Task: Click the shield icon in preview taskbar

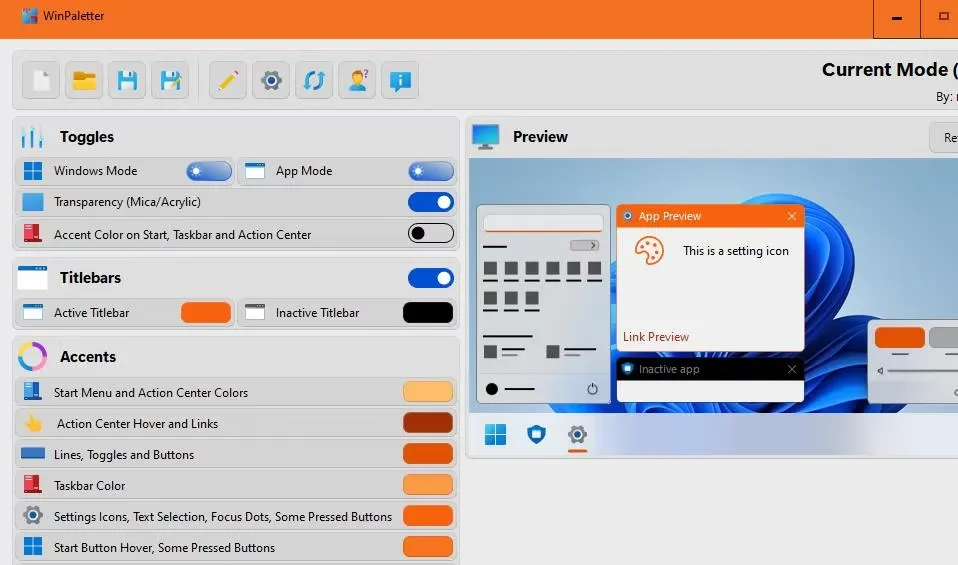Action: (536, 435)
